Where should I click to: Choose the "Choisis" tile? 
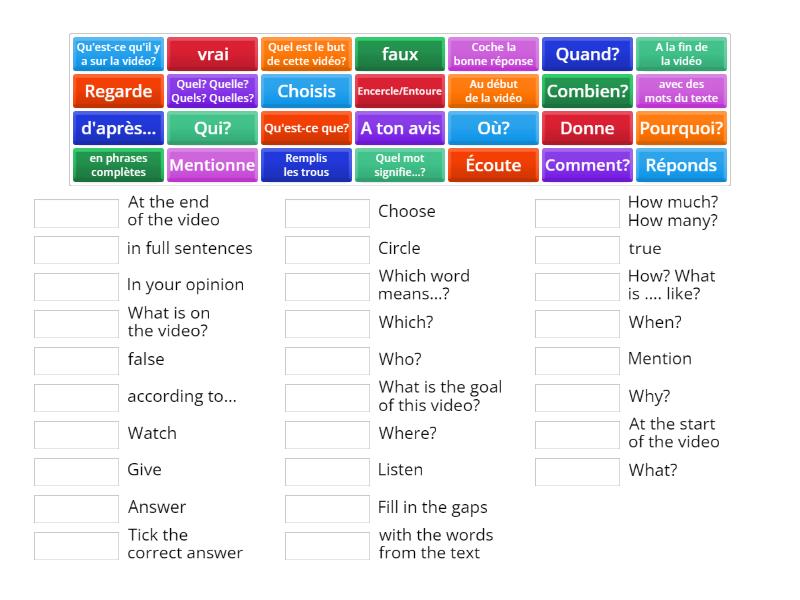coord(306,91)
